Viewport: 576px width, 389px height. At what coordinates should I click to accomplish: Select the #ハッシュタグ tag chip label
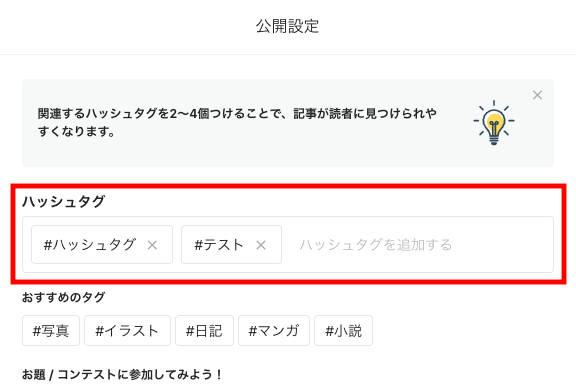[90, 245]
